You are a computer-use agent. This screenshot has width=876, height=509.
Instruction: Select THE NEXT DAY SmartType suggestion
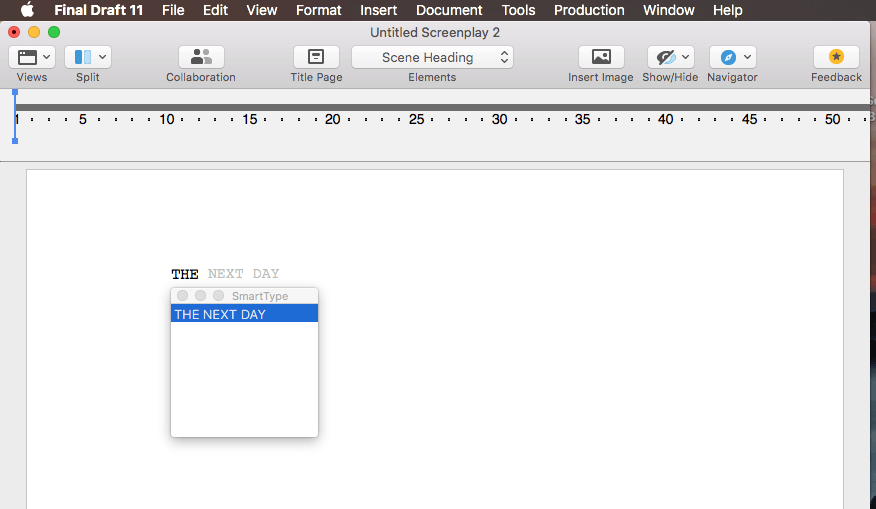pyautogui.click(x=244, y=314)
